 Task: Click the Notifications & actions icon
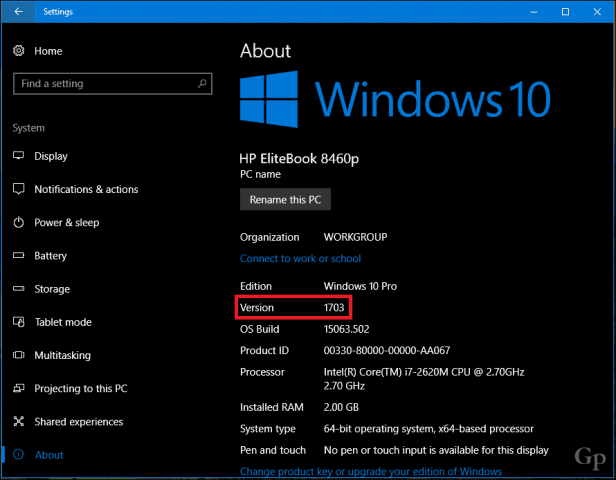tap(18, 189)
